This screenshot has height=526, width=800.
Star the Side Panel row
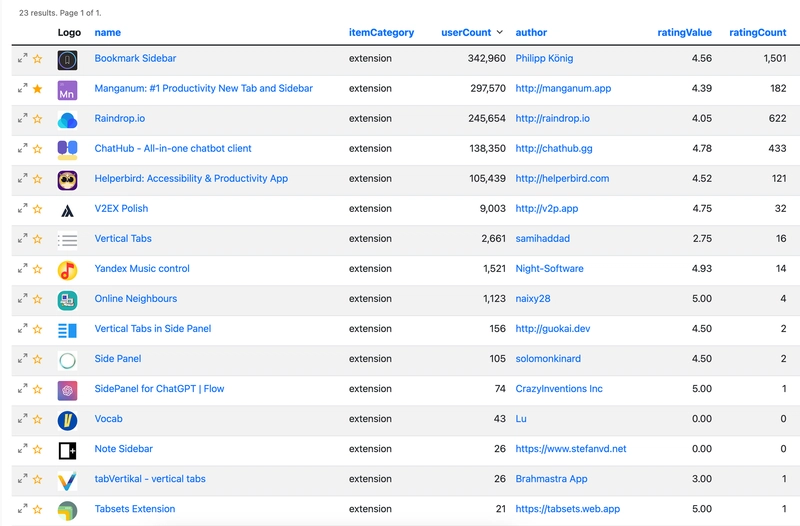coord(37,359)
